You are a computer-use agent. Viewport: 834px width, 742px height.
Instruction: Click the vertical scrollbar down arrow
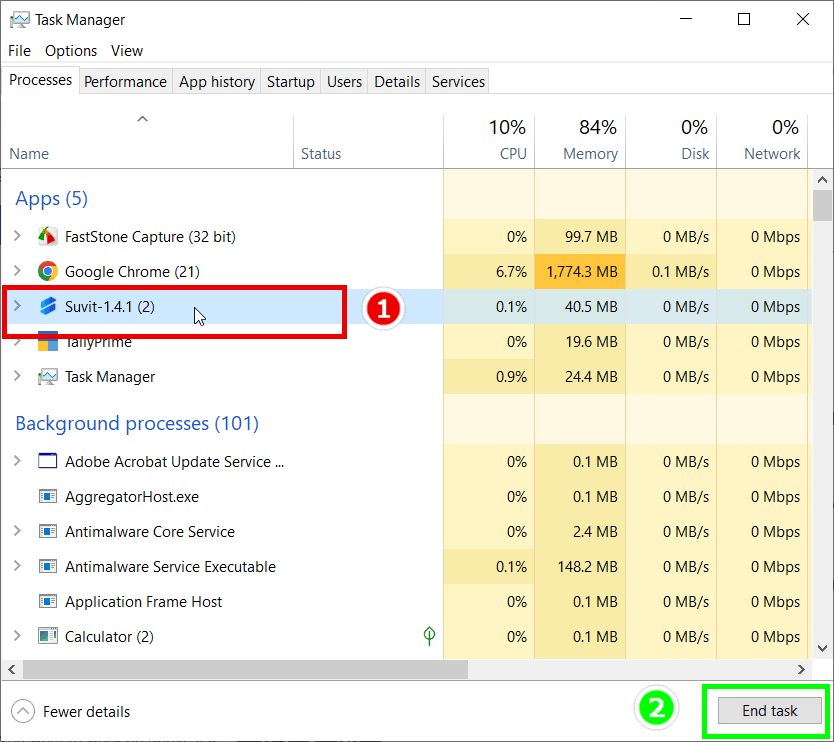pos(822,648)
